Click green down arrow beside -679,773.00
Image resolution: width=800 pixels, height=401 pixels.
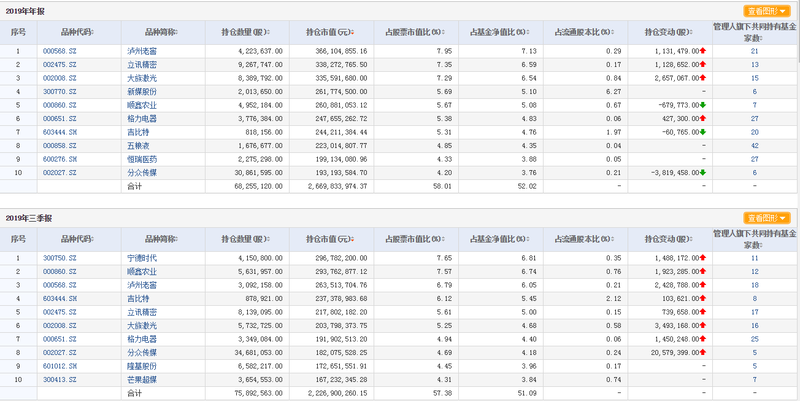pos(703,105)
